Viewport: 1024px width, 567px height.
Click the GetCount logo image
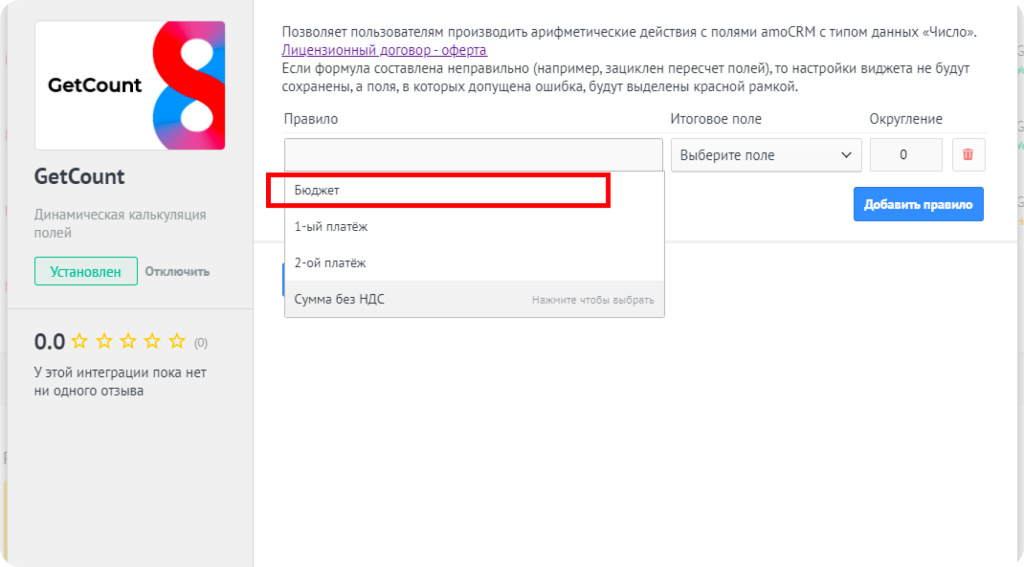tap(130, 85)
